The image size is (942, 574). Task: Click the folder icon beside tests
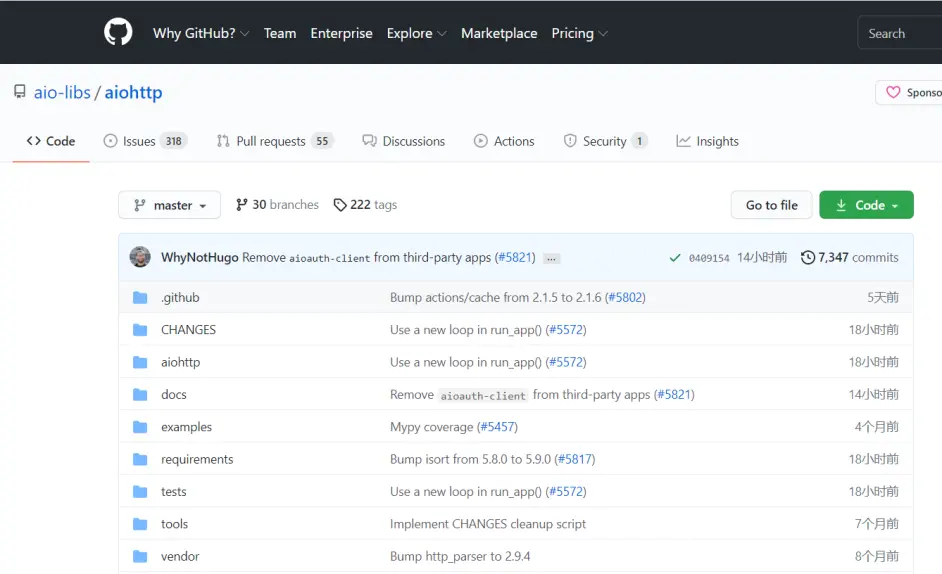pyautogui.click(x=140, y=492)
